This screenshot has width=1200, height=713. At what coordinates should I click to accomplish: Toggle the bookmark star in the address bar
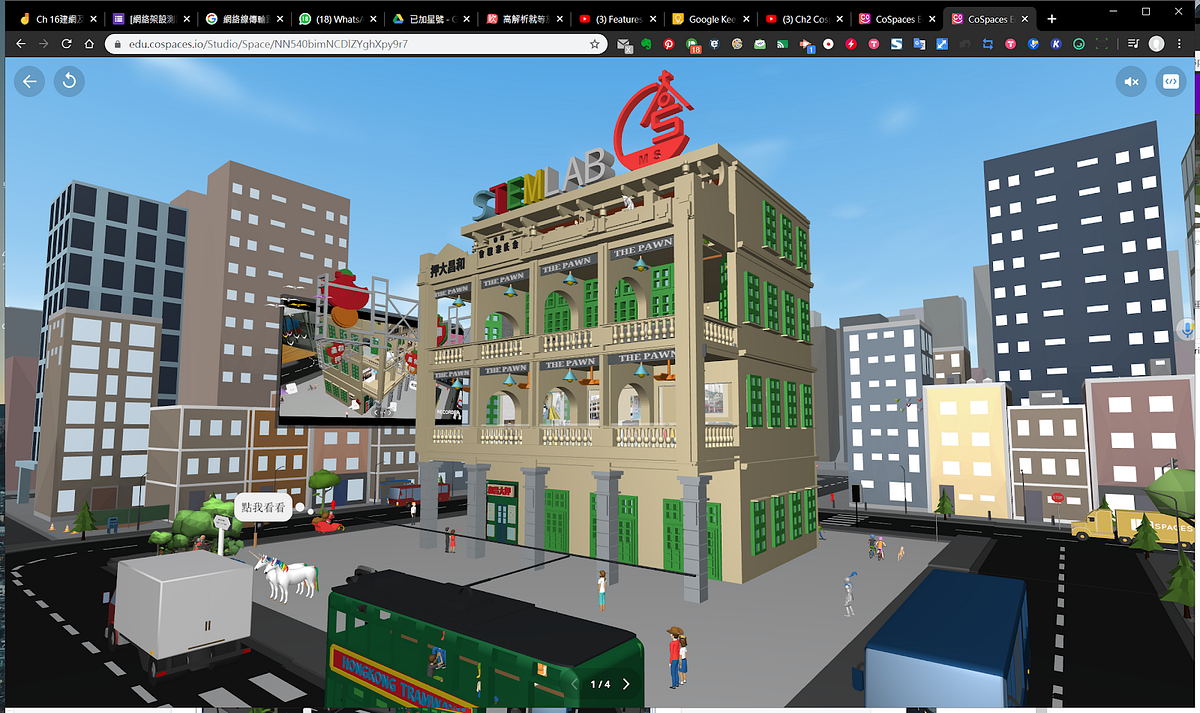(x=593, y=44)
